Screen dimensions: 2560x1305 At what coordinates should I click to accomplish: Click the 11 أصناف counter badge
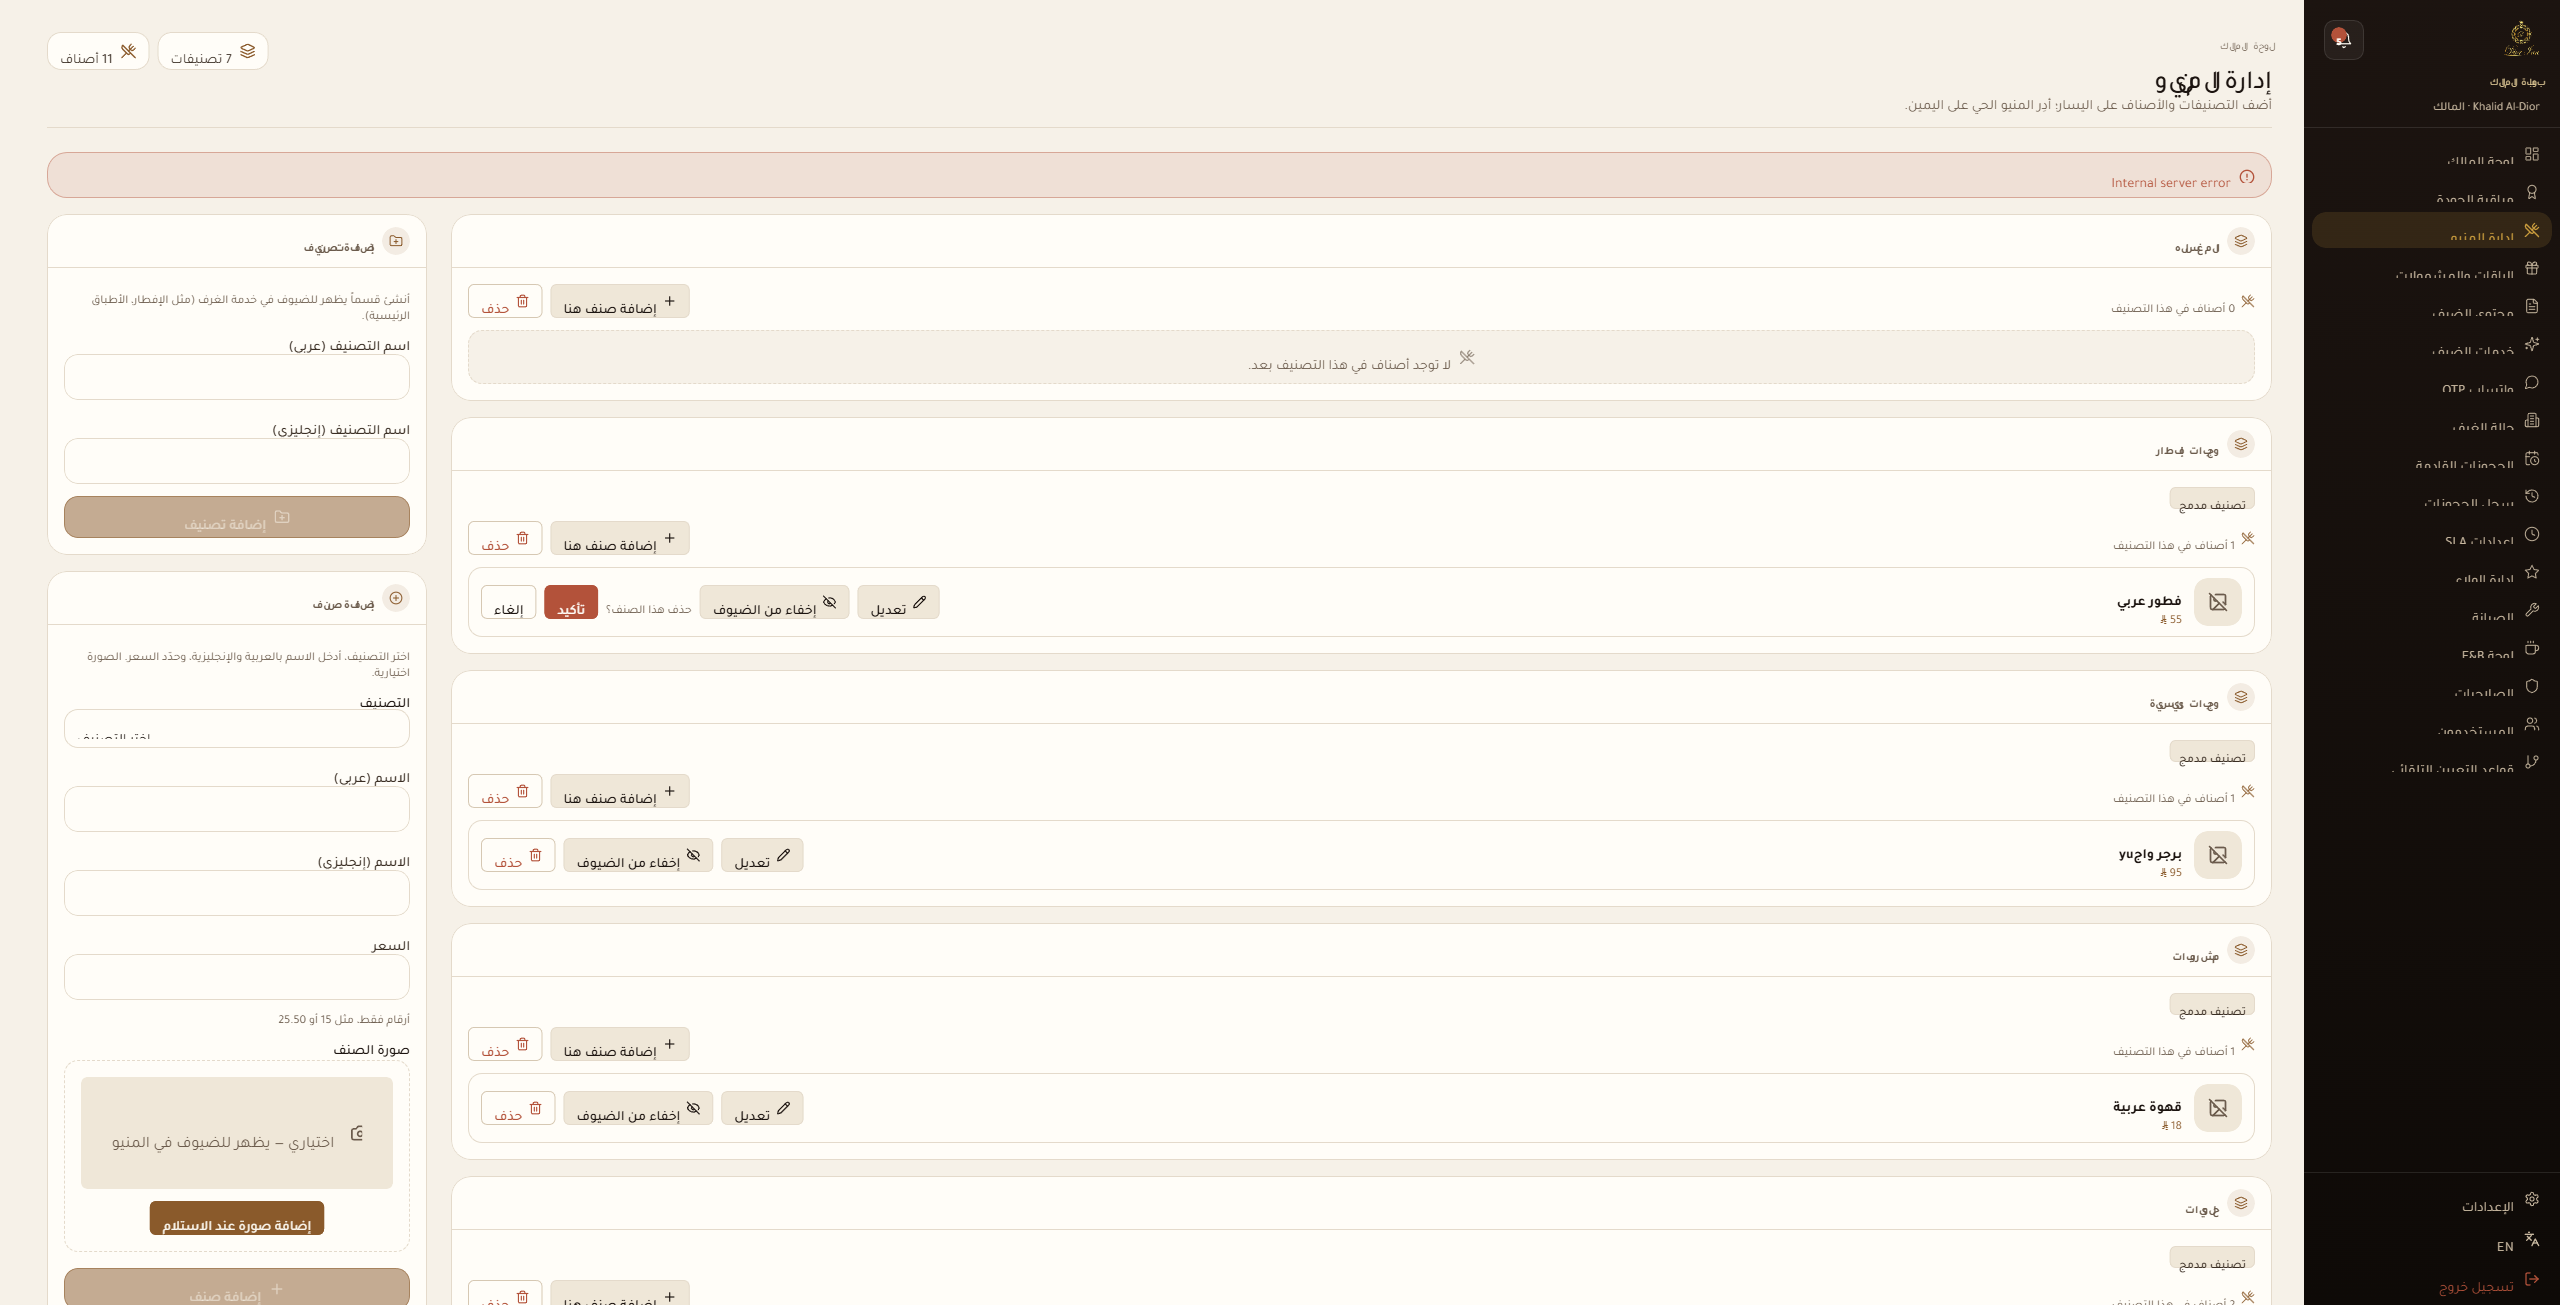98,51
